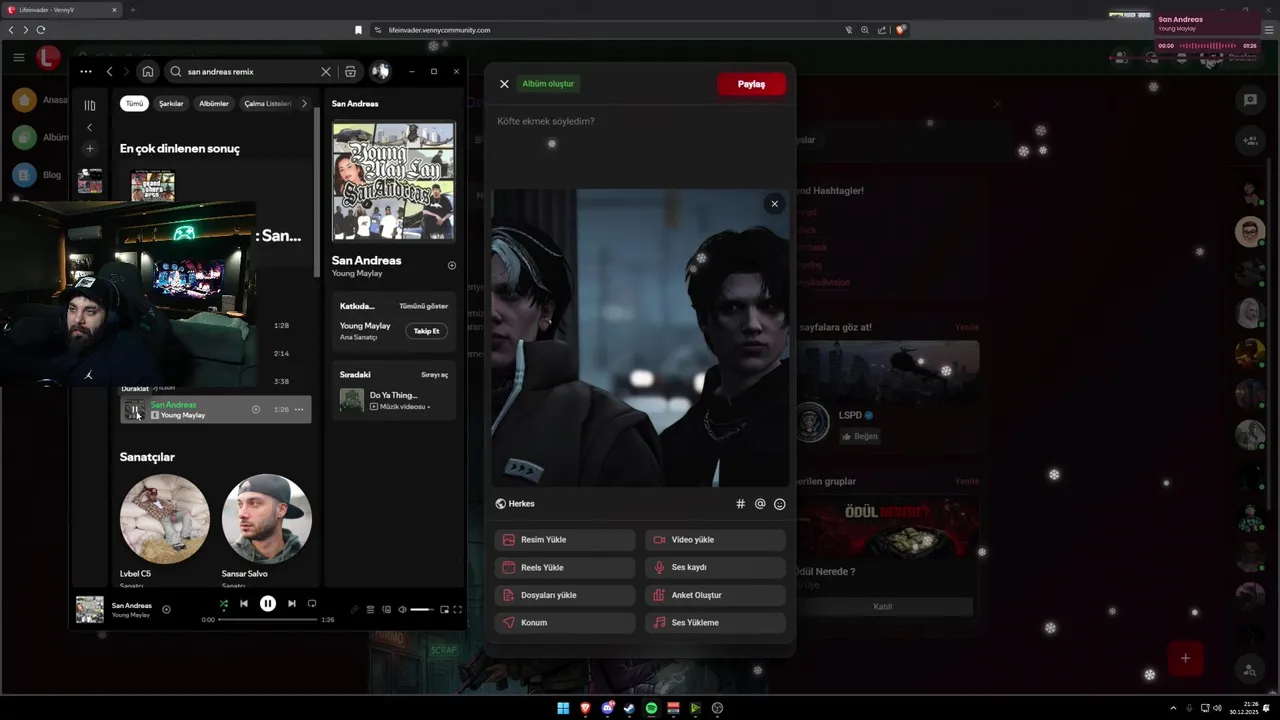Enter Spotify full screen mode
Viewport: 1280px width, 720px height.
click(x=459, y=609)
